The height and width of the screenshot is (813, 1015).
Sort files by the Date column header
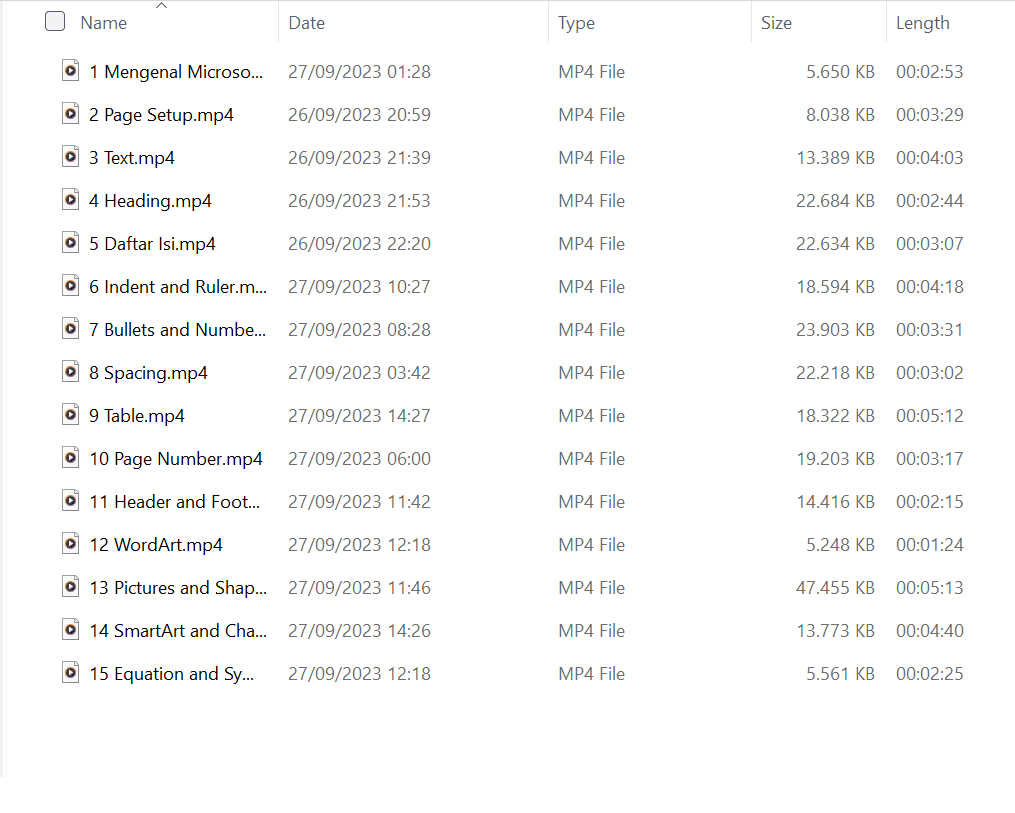(x=306, y=22)
